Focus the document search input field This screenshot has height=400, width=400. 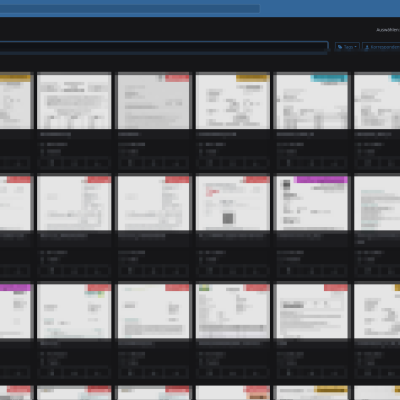point(163,47)
